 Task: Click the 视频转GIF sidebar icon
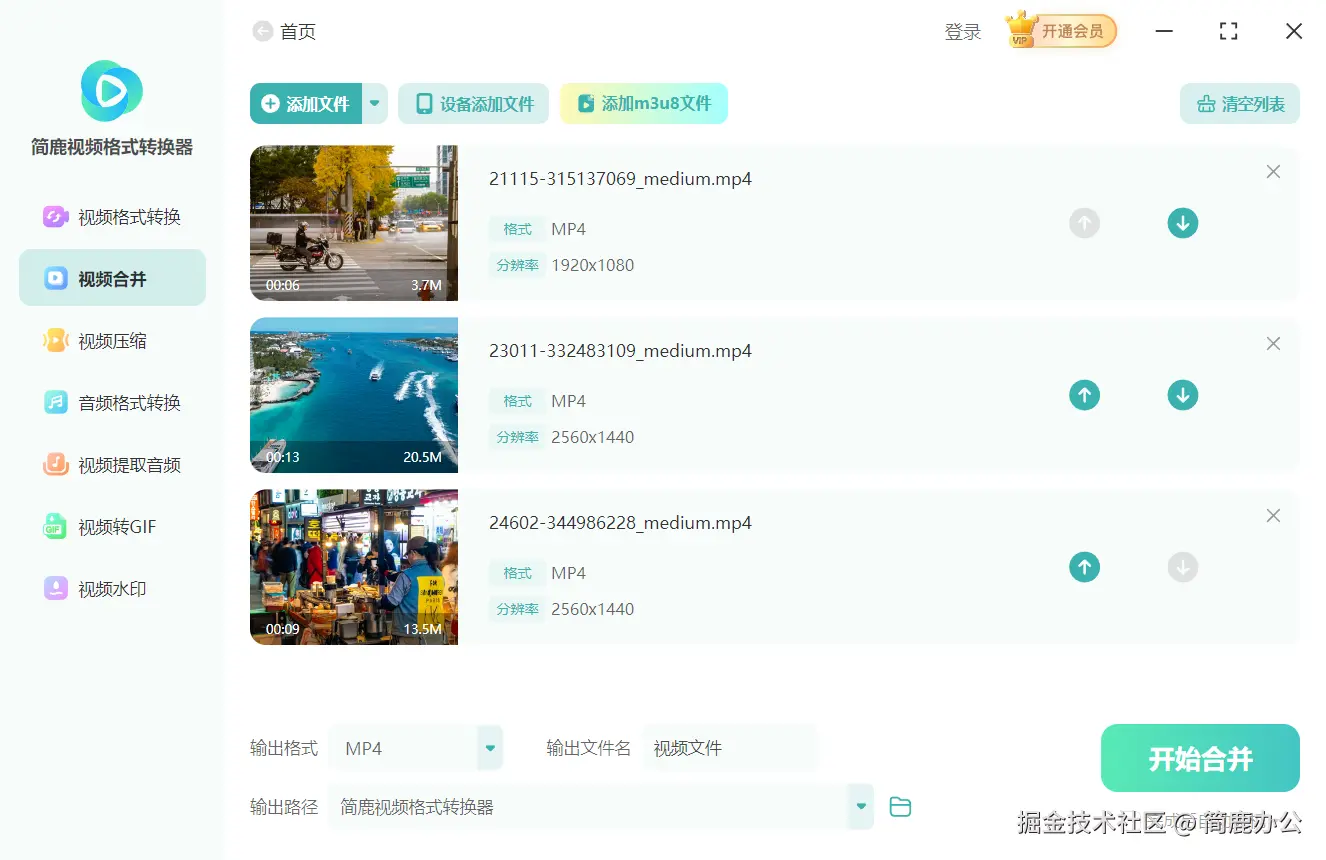point(55,527)
